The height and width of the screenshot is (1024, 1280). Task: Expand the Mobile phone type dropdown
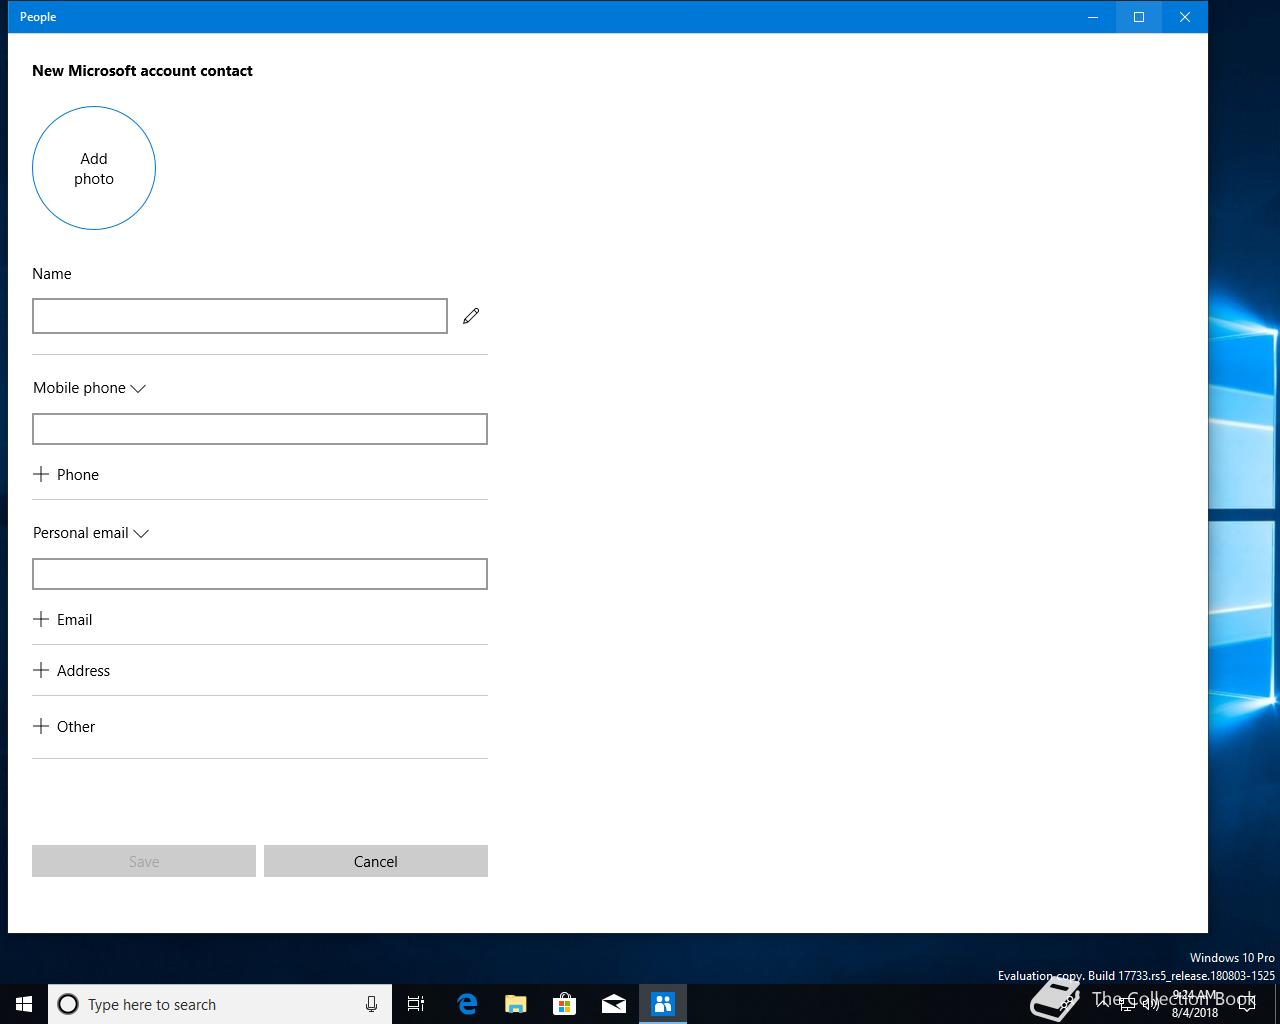click(x=90, y=388)
